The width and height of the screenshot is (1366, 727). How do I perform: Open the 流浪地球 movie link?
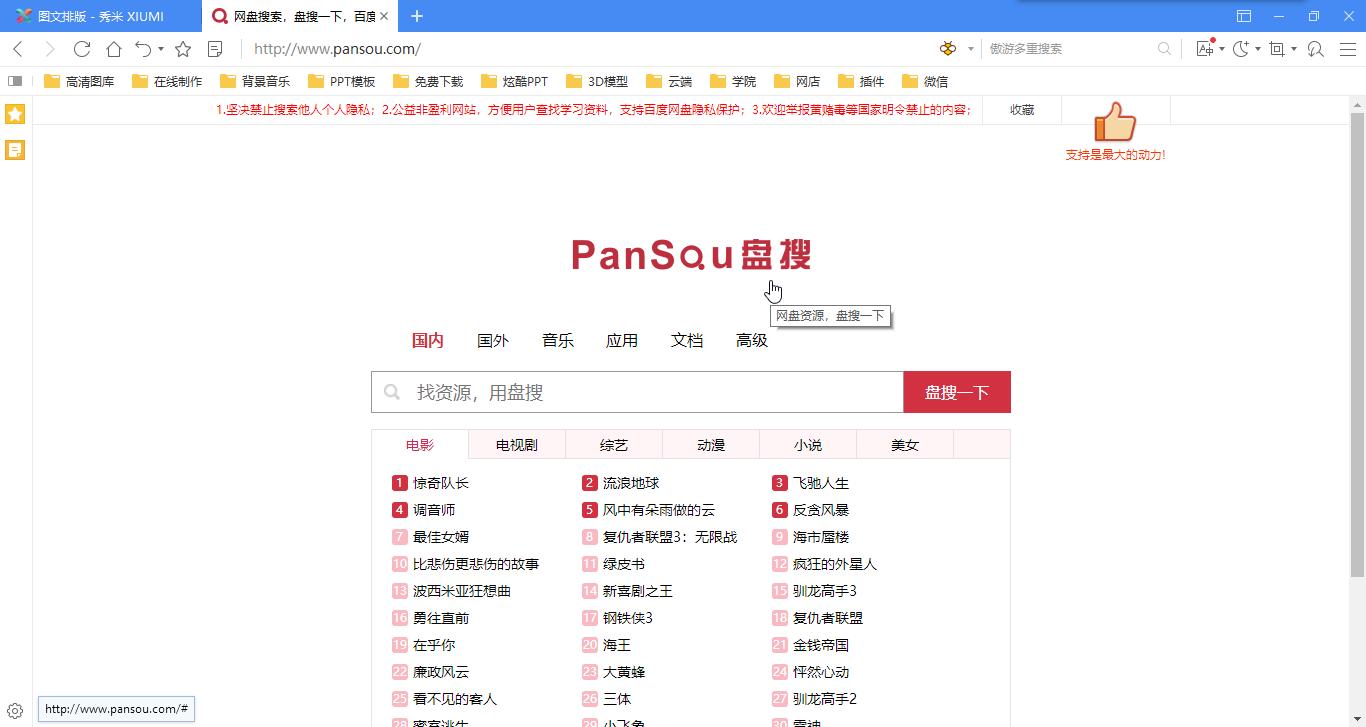tap(630, 482)
